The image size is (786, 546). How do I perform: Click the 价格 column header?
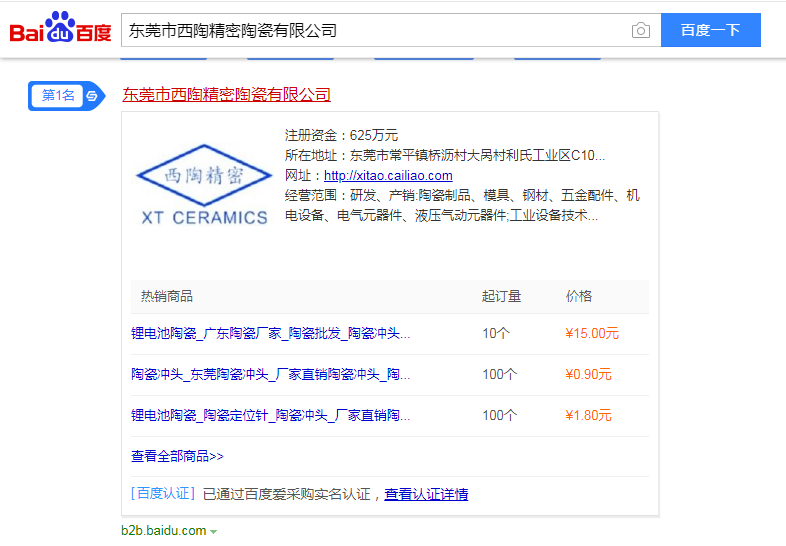pos(579,296)
